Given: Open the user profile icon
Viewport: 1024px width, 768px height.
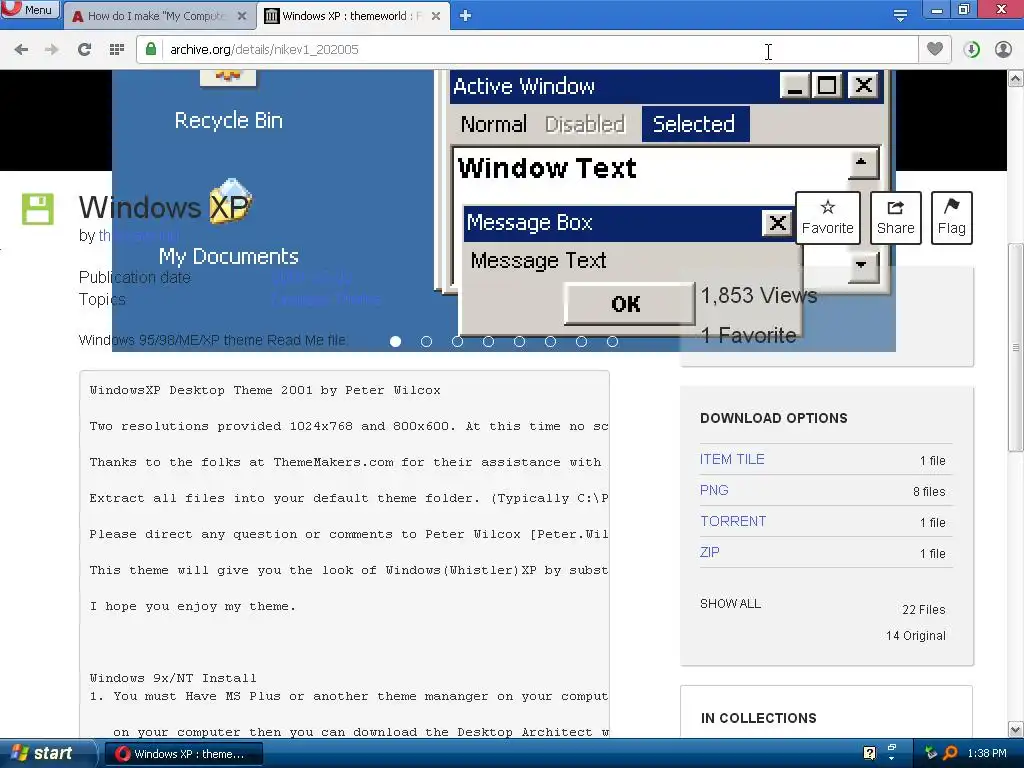Looking at the screenshot, I should click(x=1003, y=50).
